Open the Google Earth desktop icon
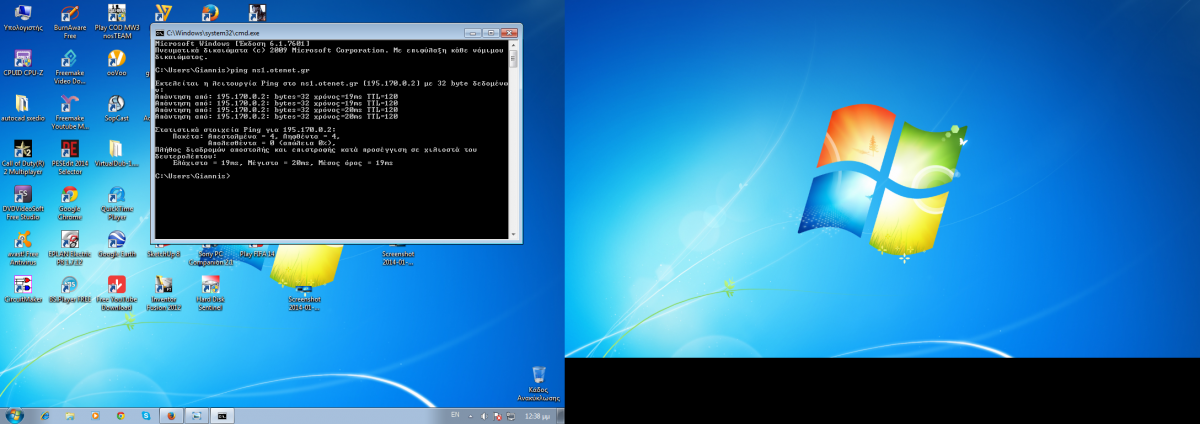The width and height of the screenshot is (1200, 424). (x=116, y=240)
